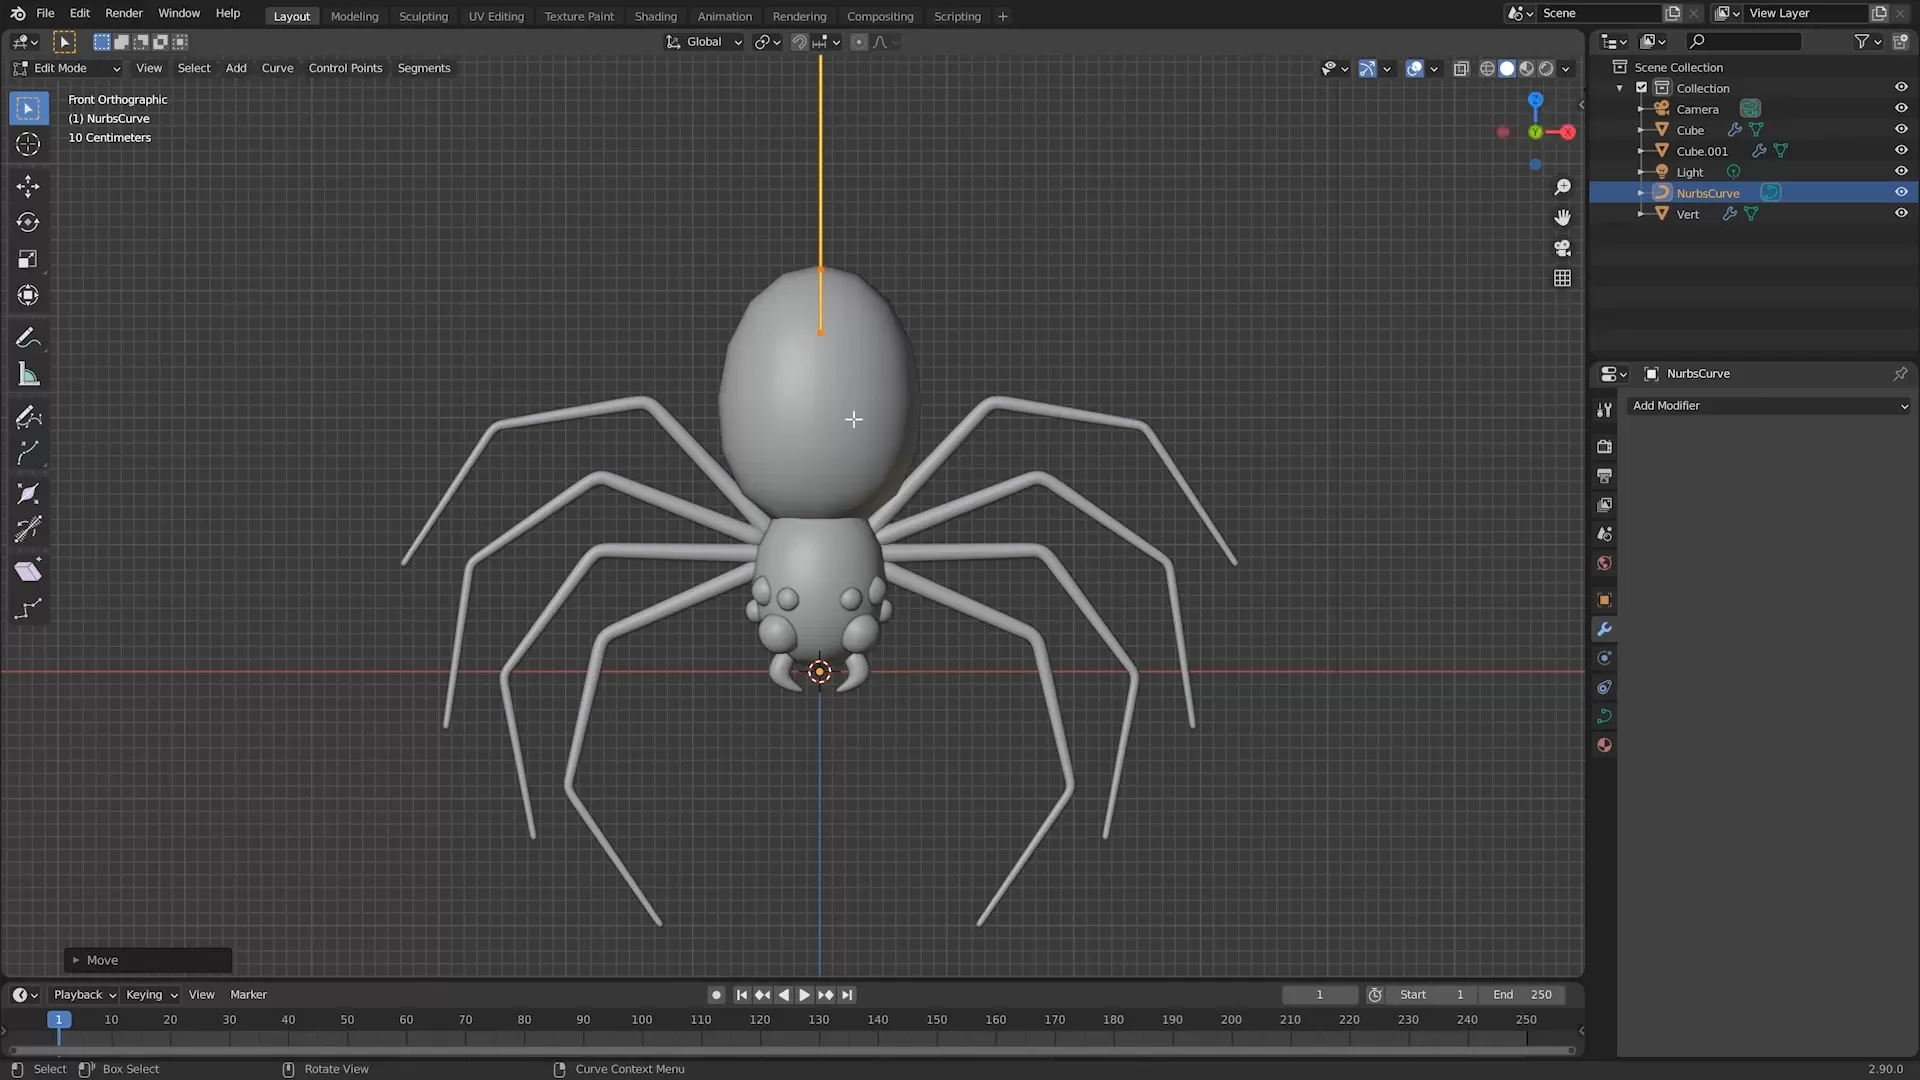Switch to the Sculpting workspace tab
The image size is (1920, 1080).
coord(423,16)
